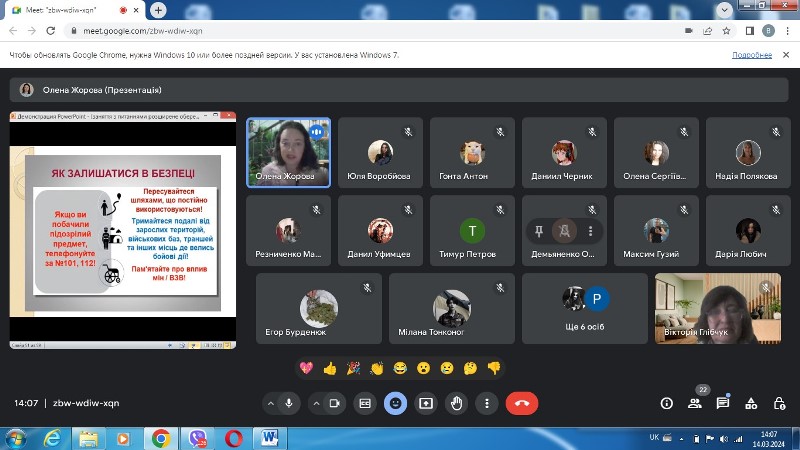Pin Демьяненко's tile

[539, 231]
